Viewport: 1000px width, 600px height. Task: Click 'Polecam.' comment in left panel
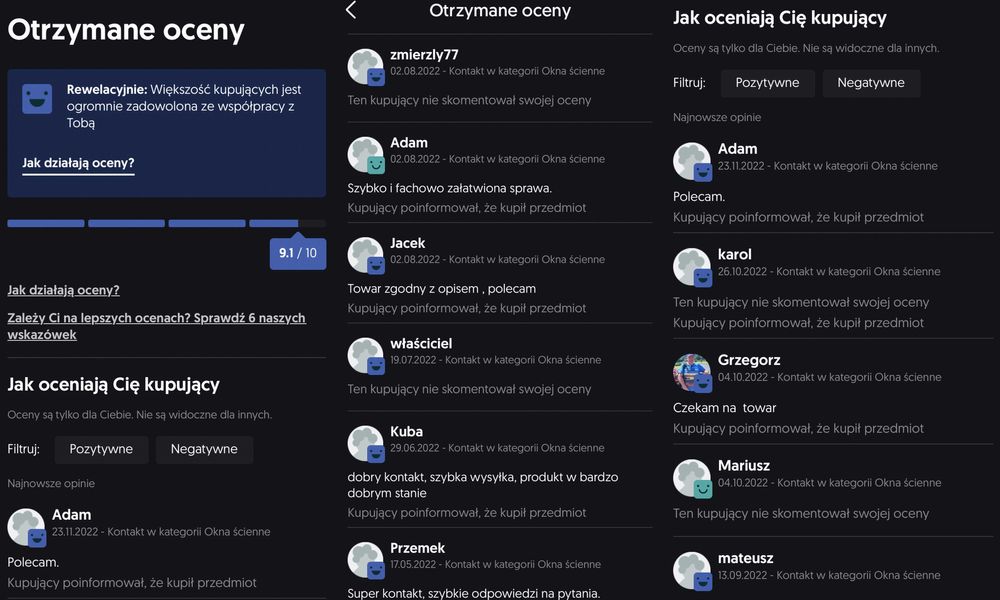[x=33, y=562]
